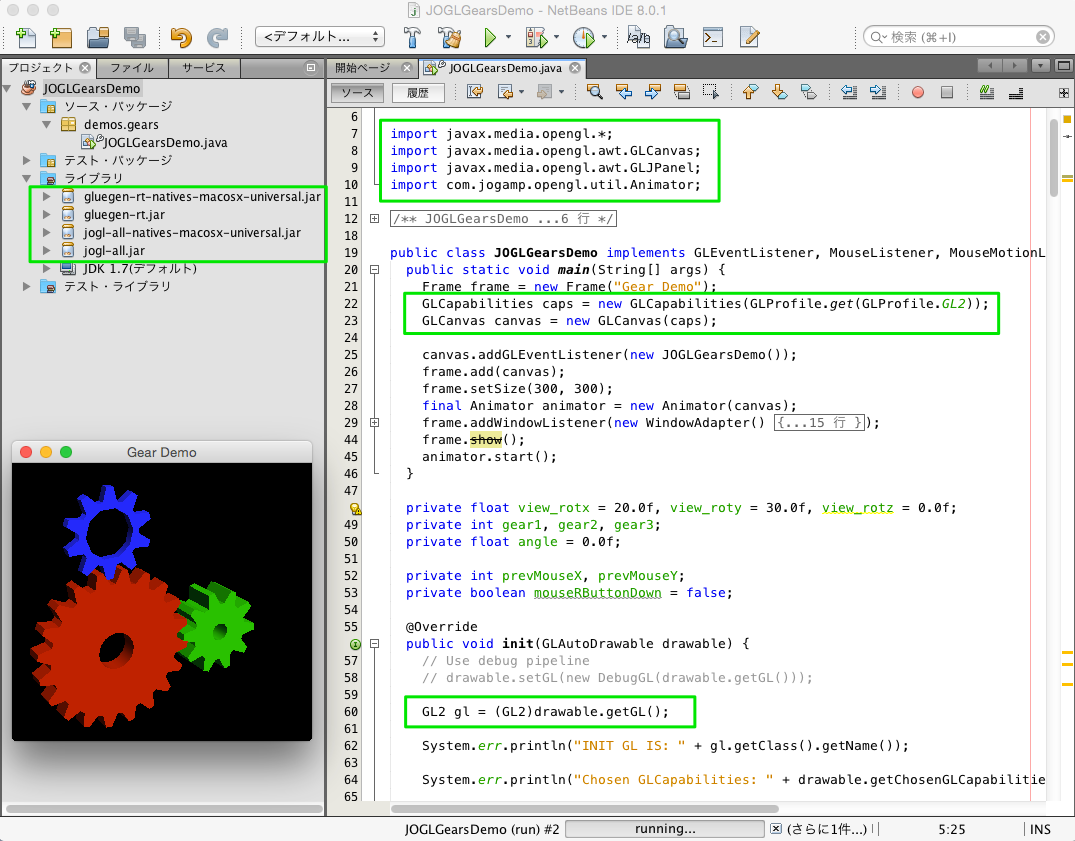Jump to Previous Bookmark icon
1075x841 pixels.
(751, 92)
